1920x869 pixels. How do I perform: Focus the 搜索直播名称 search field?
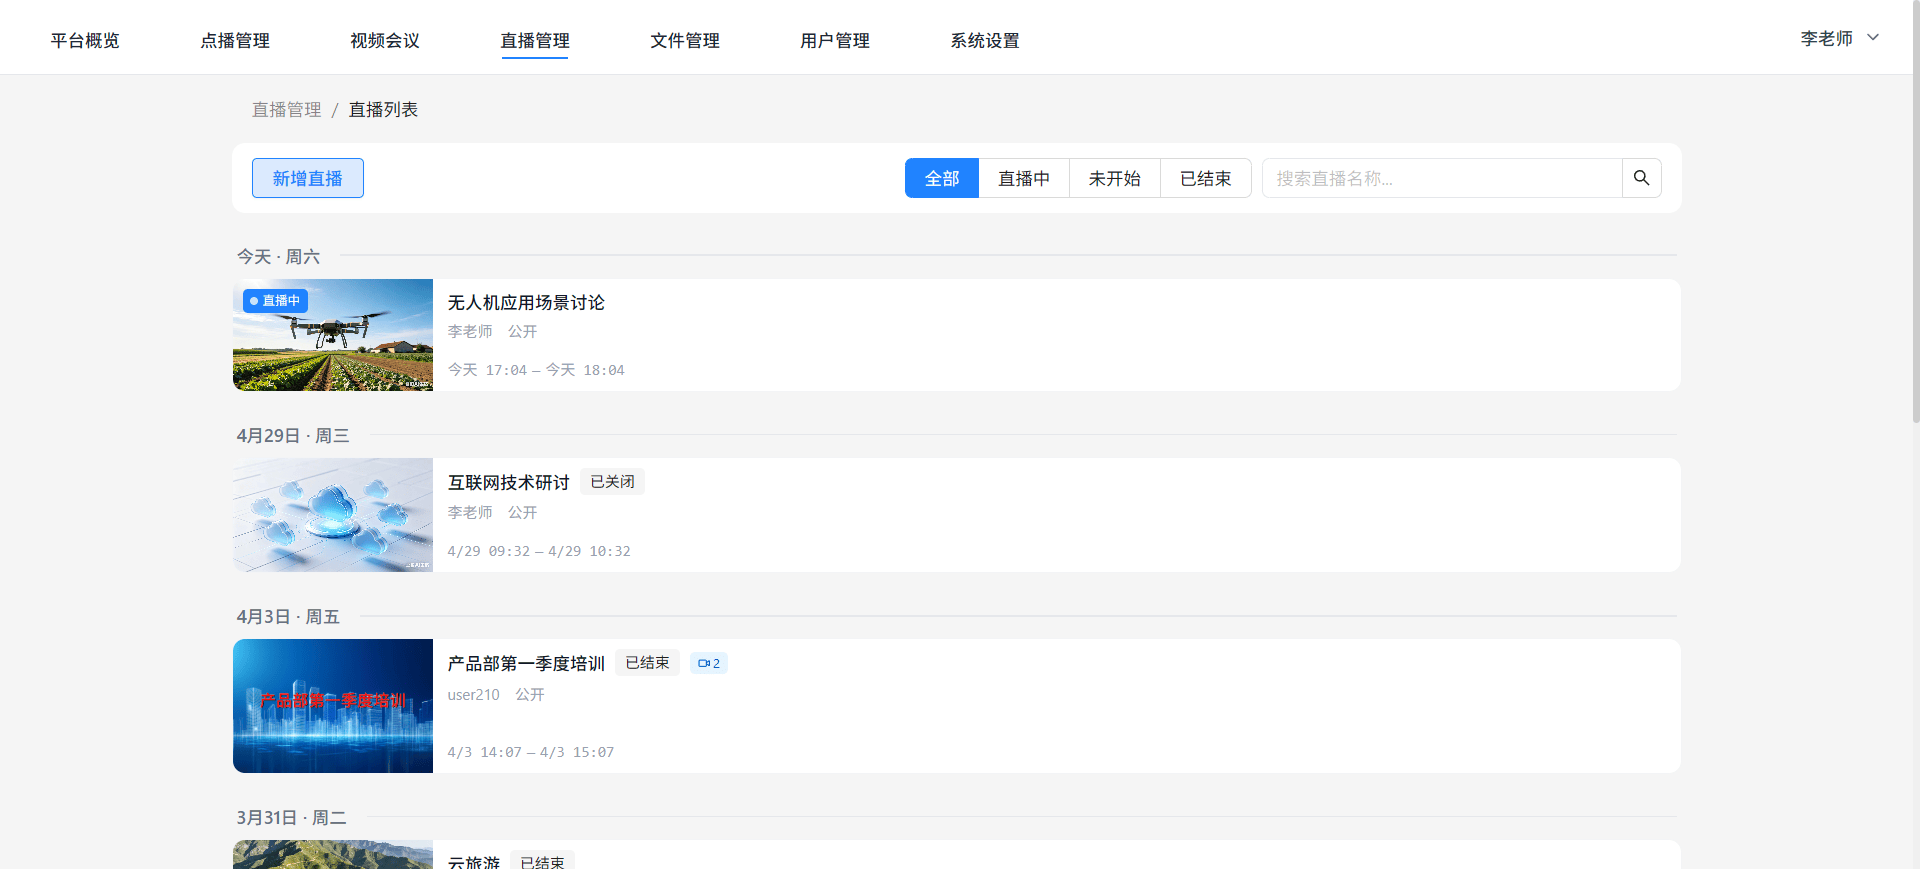(1442, 178)
